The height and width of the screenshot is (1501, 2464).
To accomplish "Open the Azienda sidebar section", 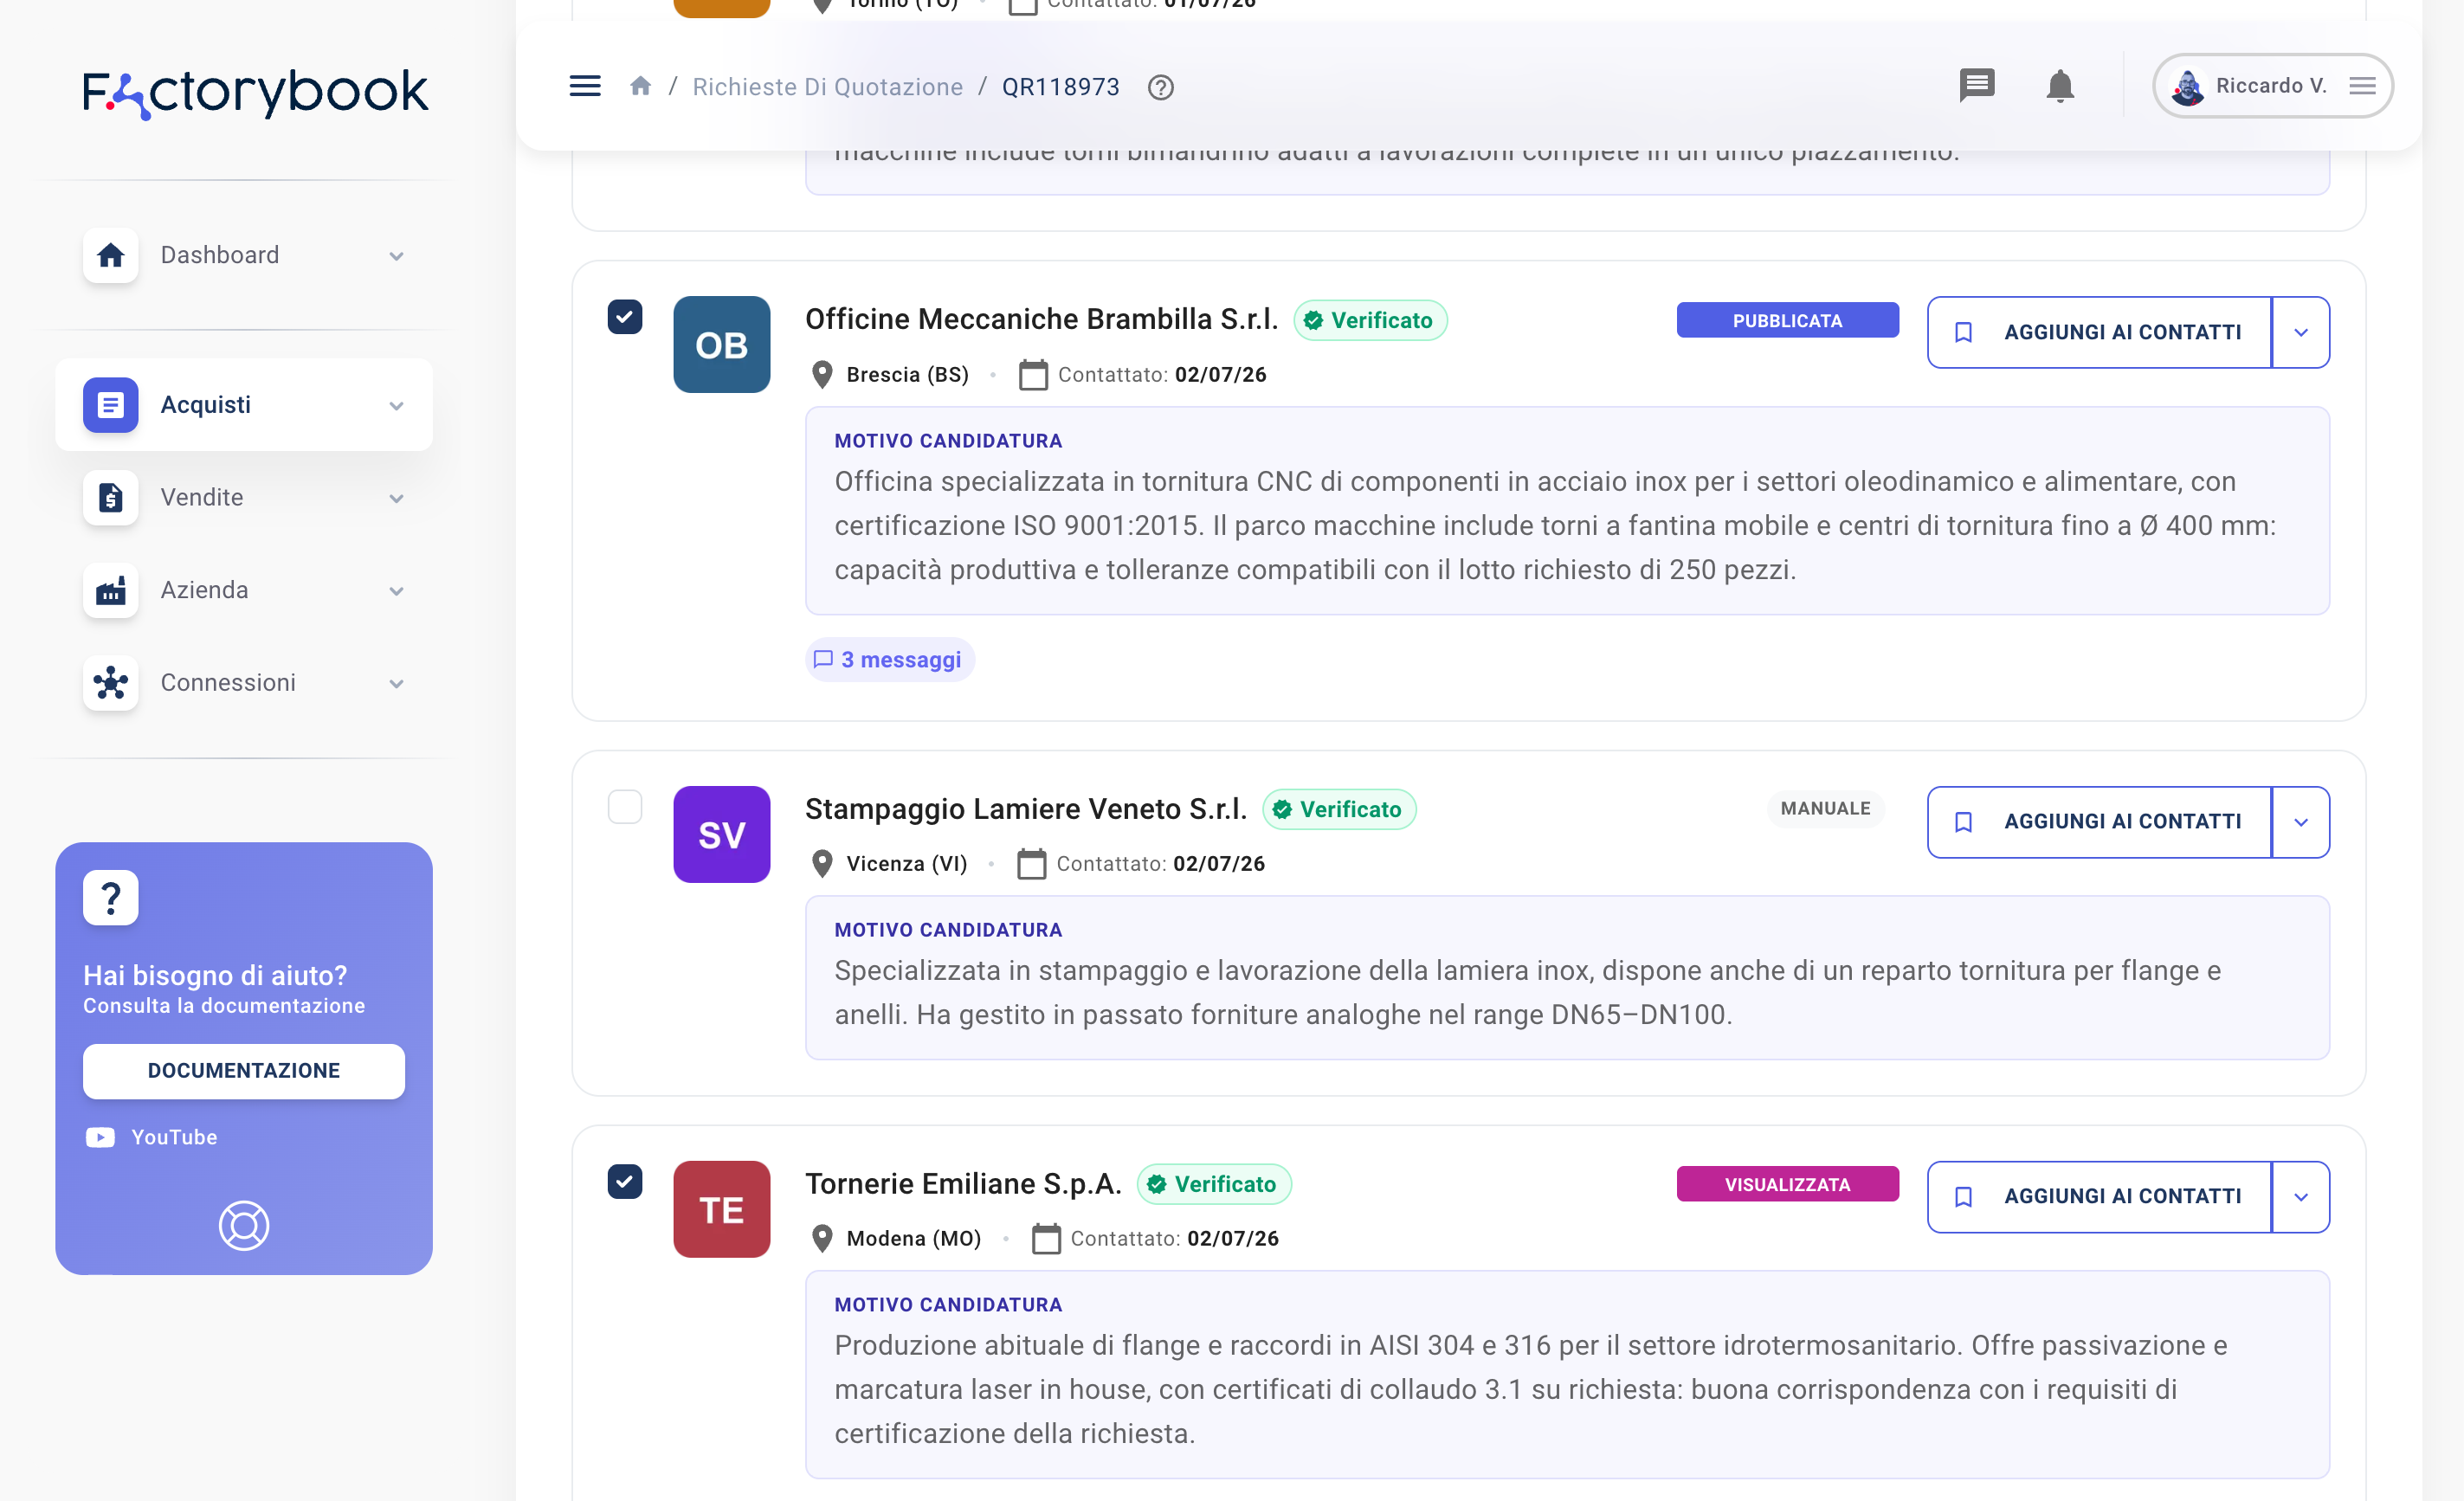I will point(244,590).
